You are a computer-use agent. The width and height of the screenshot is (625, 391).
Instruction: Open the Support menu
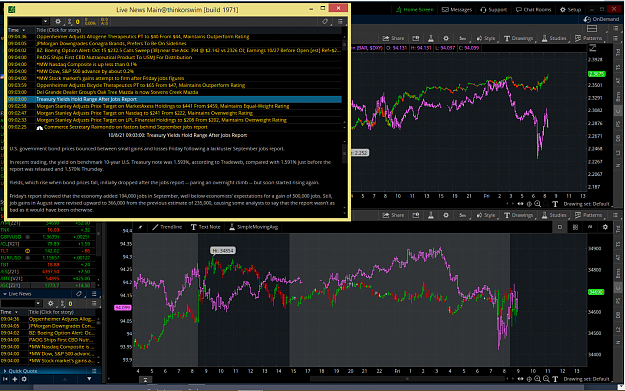493,10
